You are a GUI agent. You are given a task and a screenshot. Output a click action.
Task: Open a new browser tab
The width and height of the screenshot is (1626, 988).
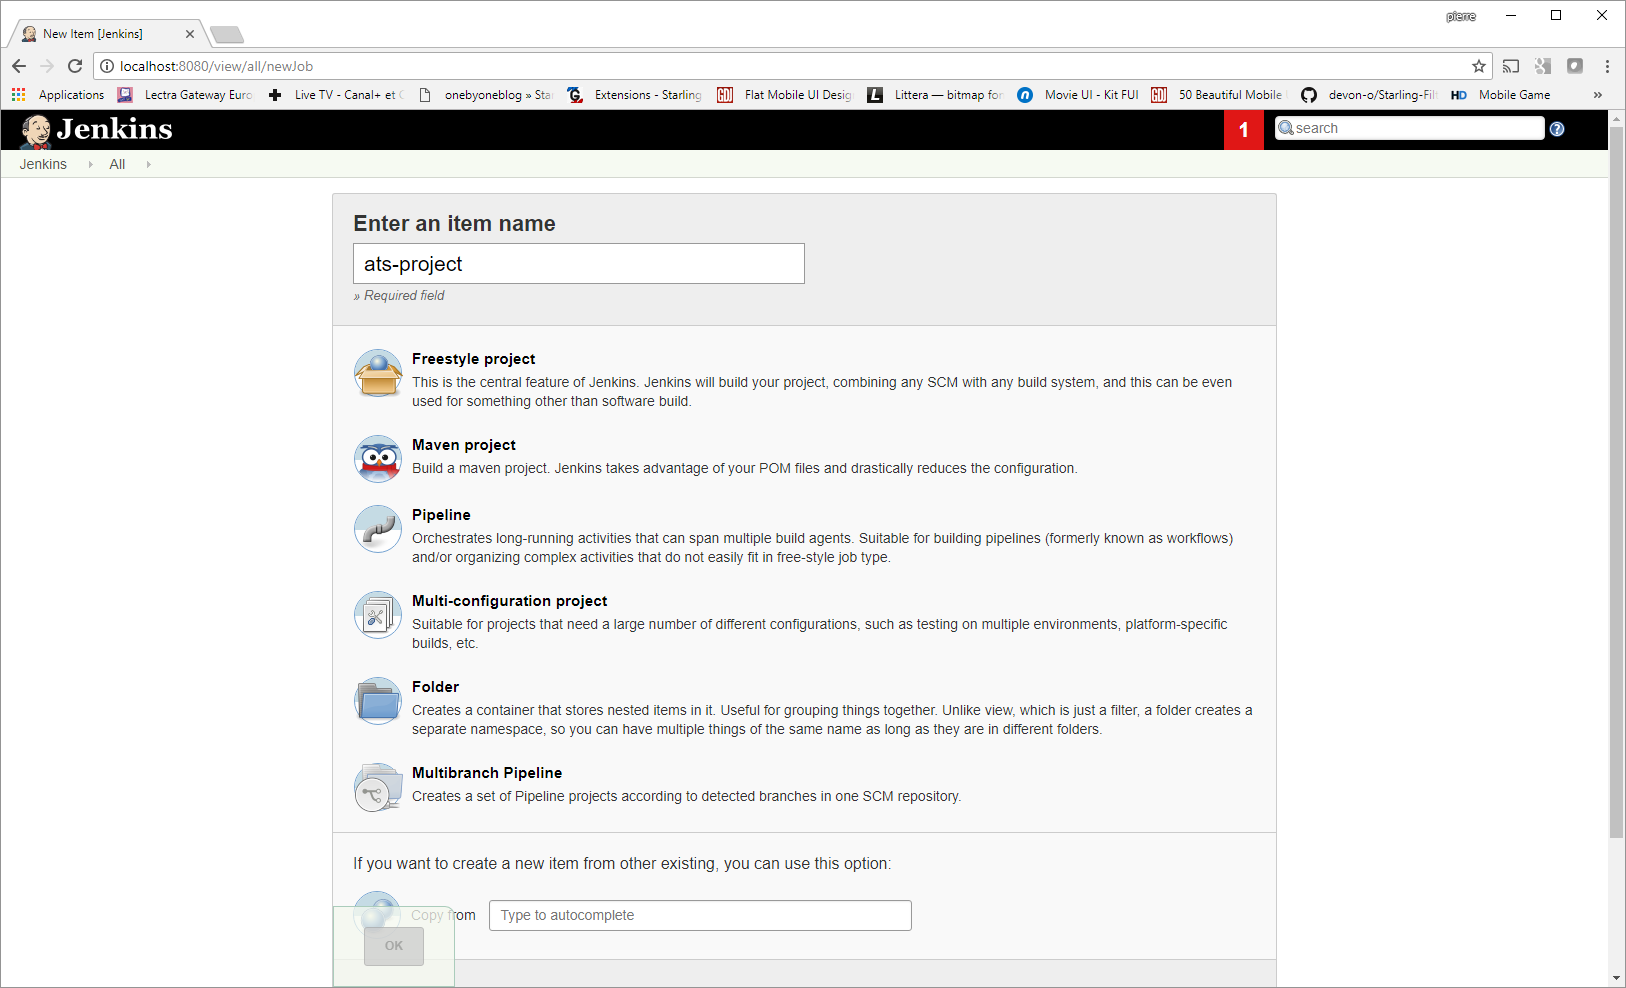227,35
